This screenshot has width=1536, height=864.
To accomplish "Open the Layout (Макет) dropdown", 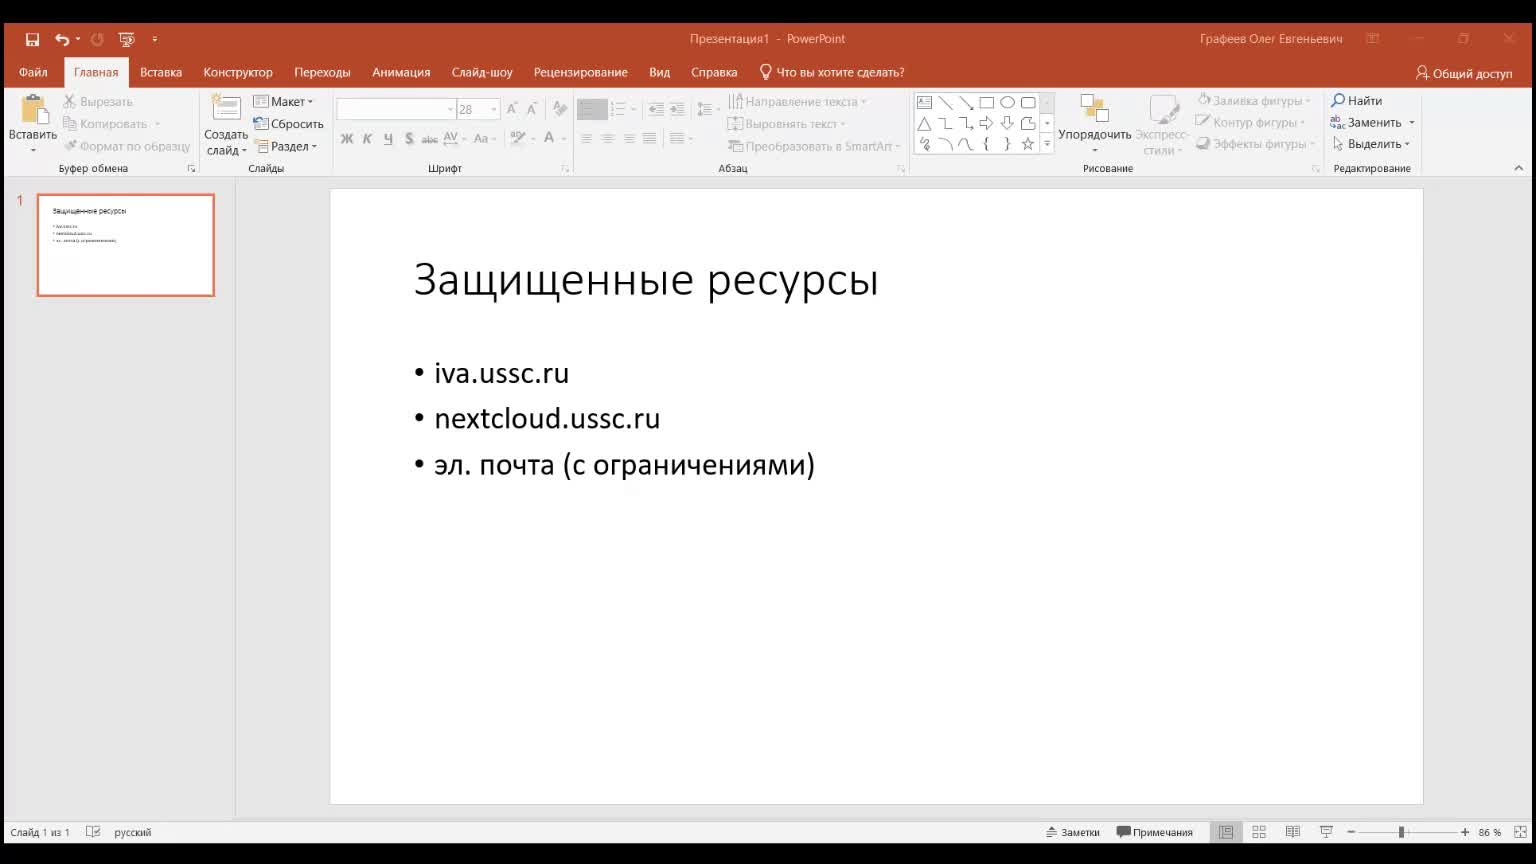I will point(283,102).
